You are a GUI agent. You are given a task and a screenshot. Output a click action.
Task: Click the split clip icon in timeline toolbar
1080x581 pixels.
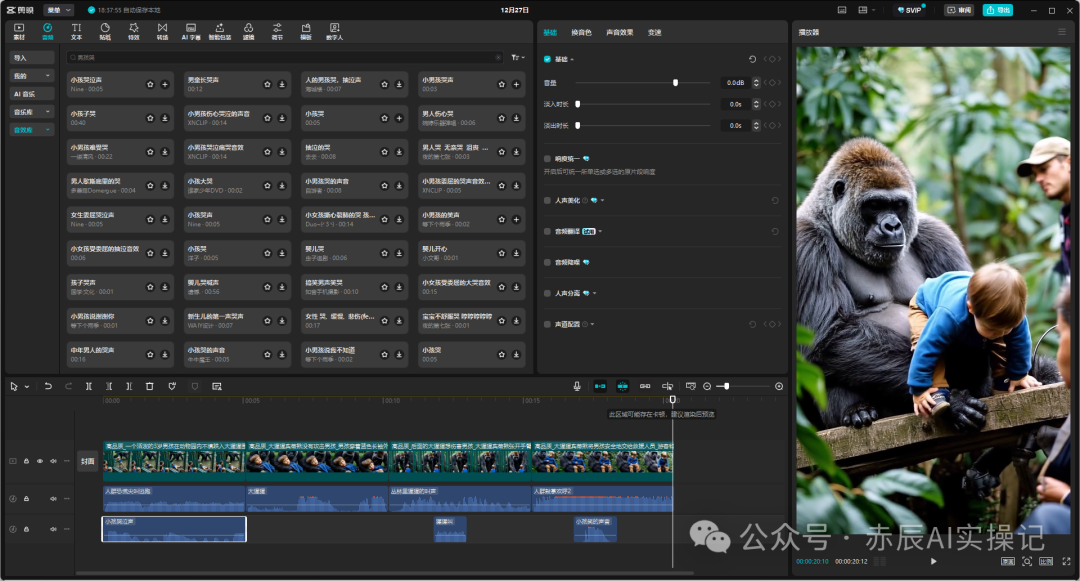point(88,386)
